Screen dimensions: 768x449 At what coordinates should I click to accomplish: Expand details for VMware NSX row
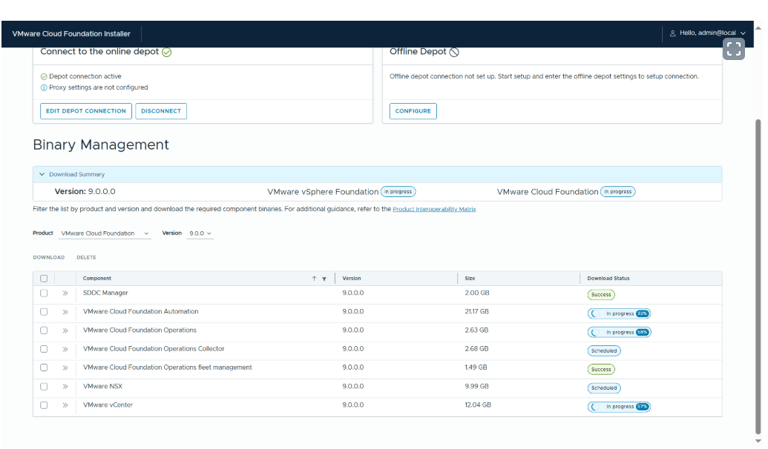[x=65, y=387]
